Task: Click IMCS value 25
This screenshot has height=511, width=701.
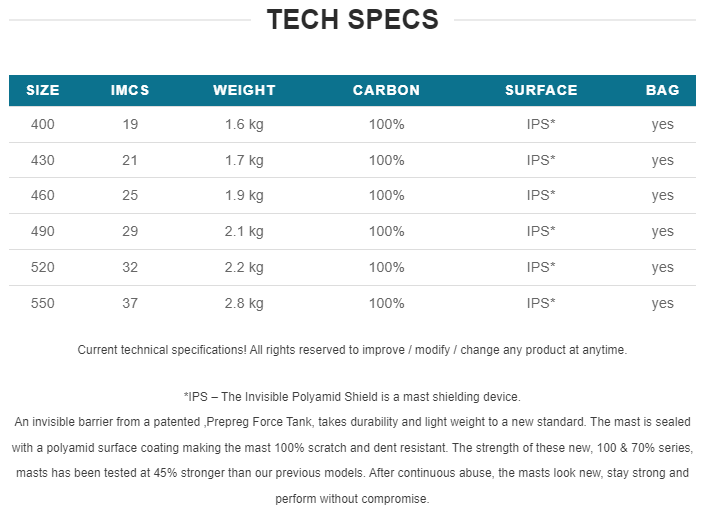Action: (x=130, y=195)
